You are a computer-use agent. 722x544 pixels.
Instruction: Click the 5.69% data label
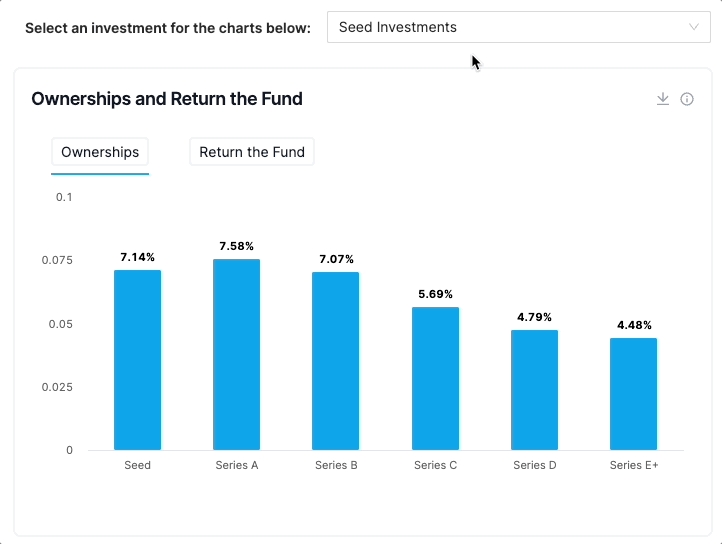435,294
